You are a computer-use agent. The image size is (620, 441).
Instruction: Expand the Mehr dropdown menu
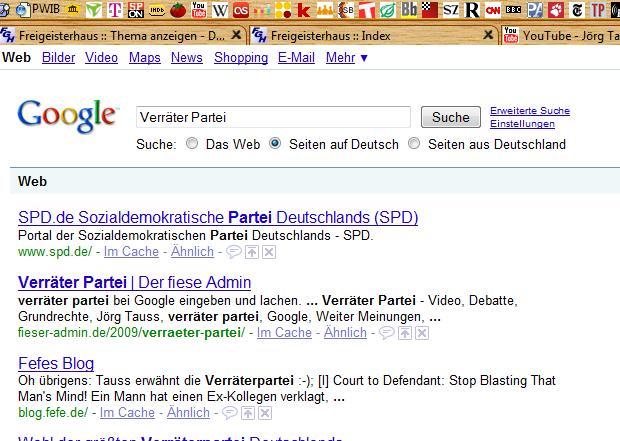(347, 58)
